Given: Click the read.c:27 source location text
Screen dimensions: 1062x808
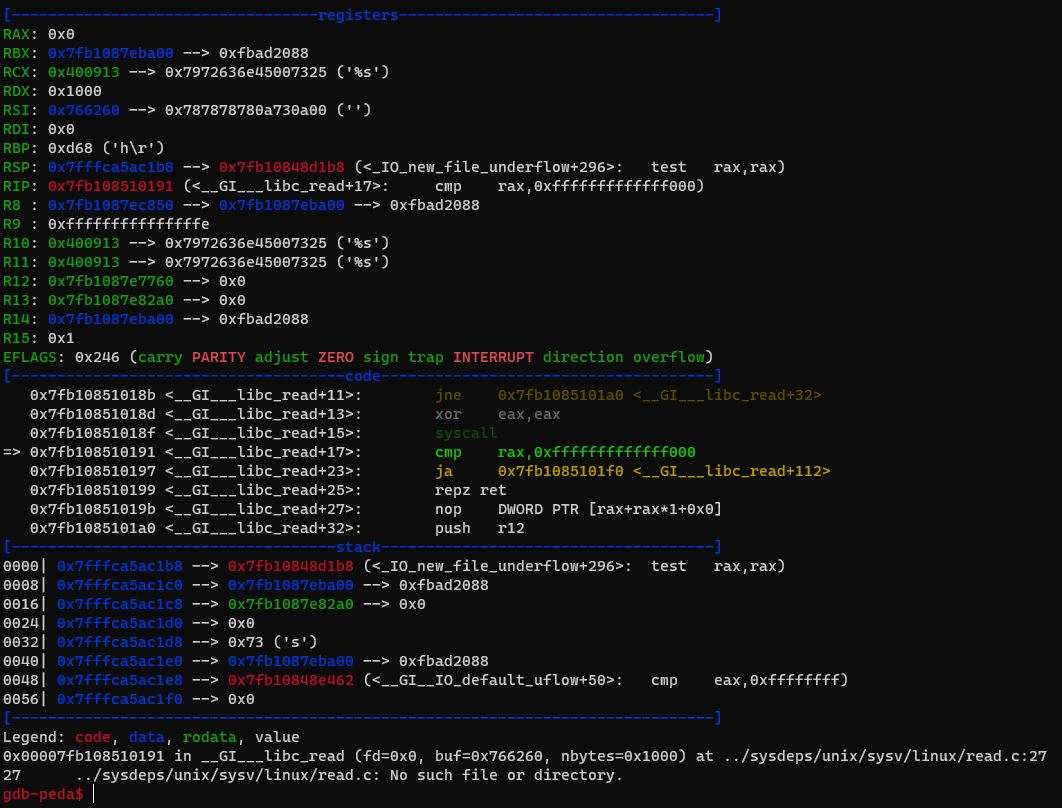Looking at the screenshot, I should 885,756.
